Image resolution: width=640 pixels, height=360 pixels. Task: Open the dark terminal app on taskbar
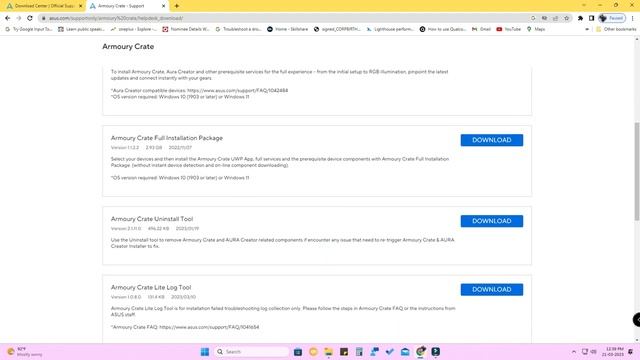point(436,351)
